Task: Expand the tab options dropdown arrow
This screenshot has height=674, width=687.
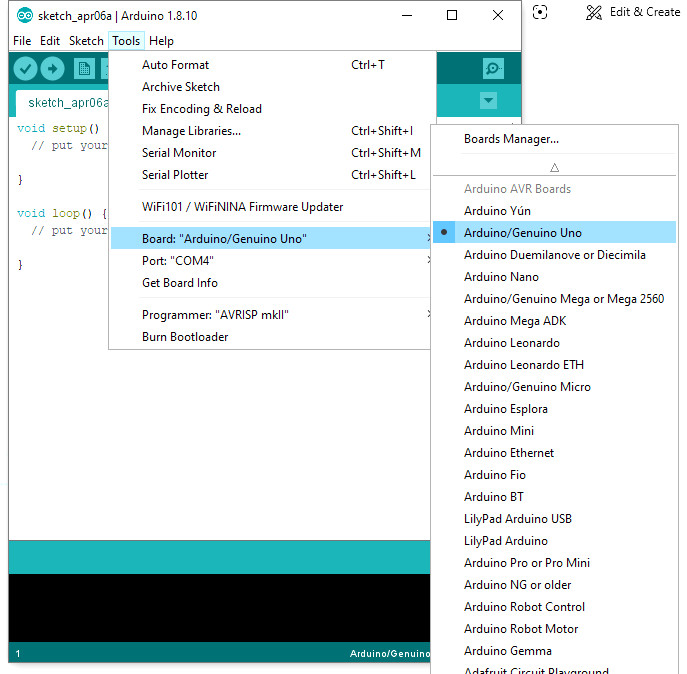Action: [x=489, y=100]
